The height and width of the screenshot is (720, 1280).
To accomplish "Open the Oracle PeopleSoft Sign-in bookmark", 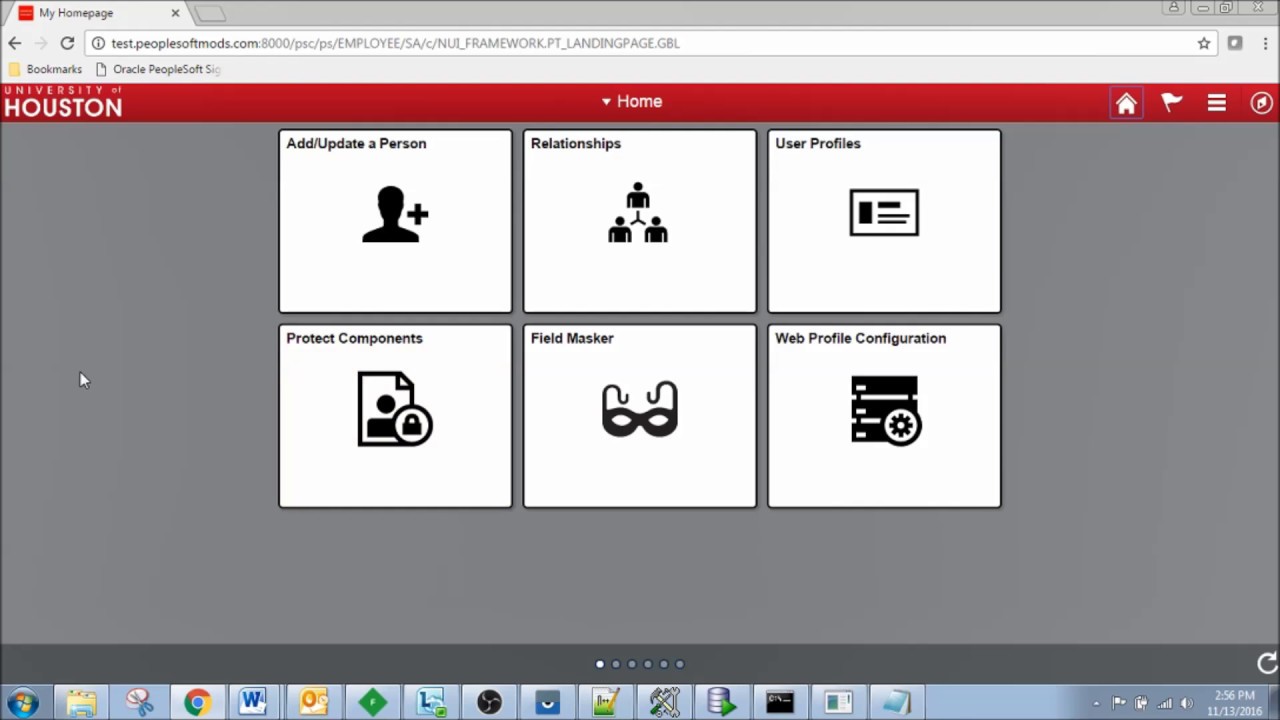I will coord(157,69).
